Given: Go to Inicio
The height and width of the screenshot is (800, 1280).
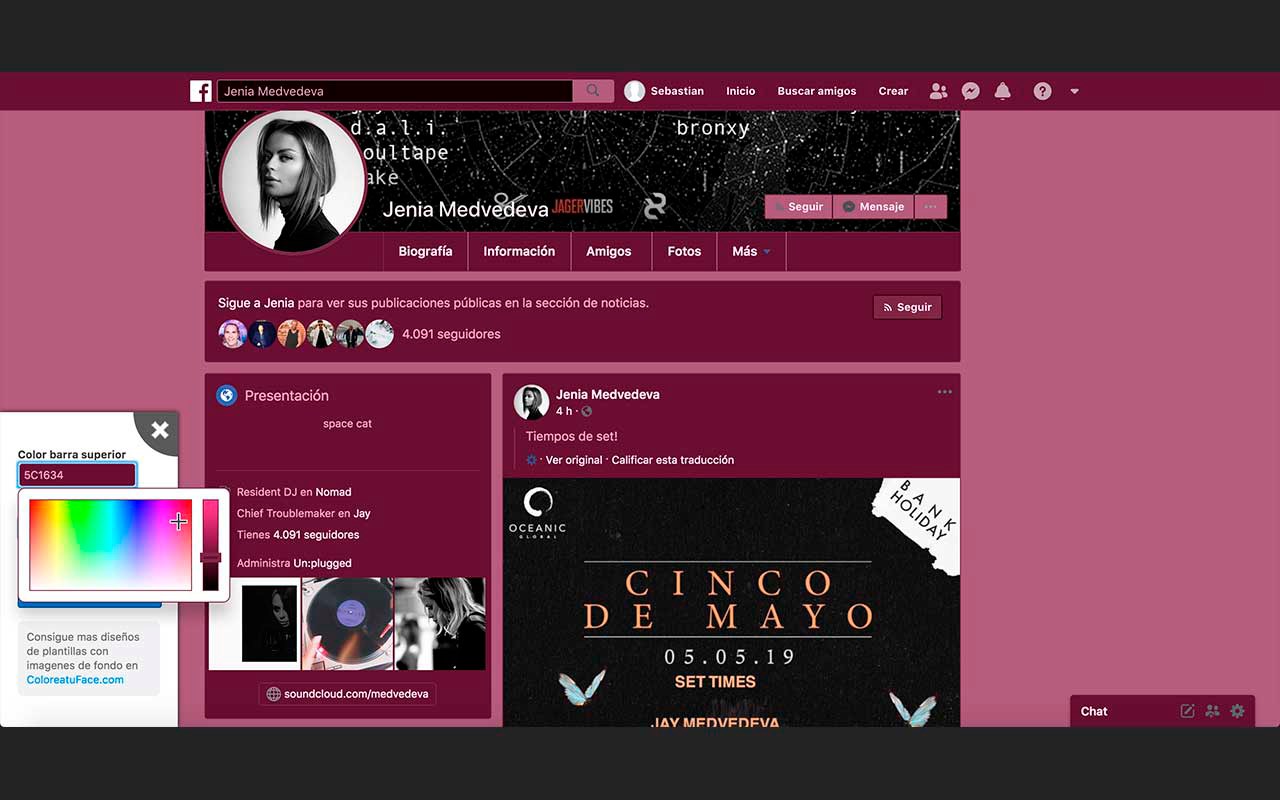Looking at the screenshot, I should (740, 91).
